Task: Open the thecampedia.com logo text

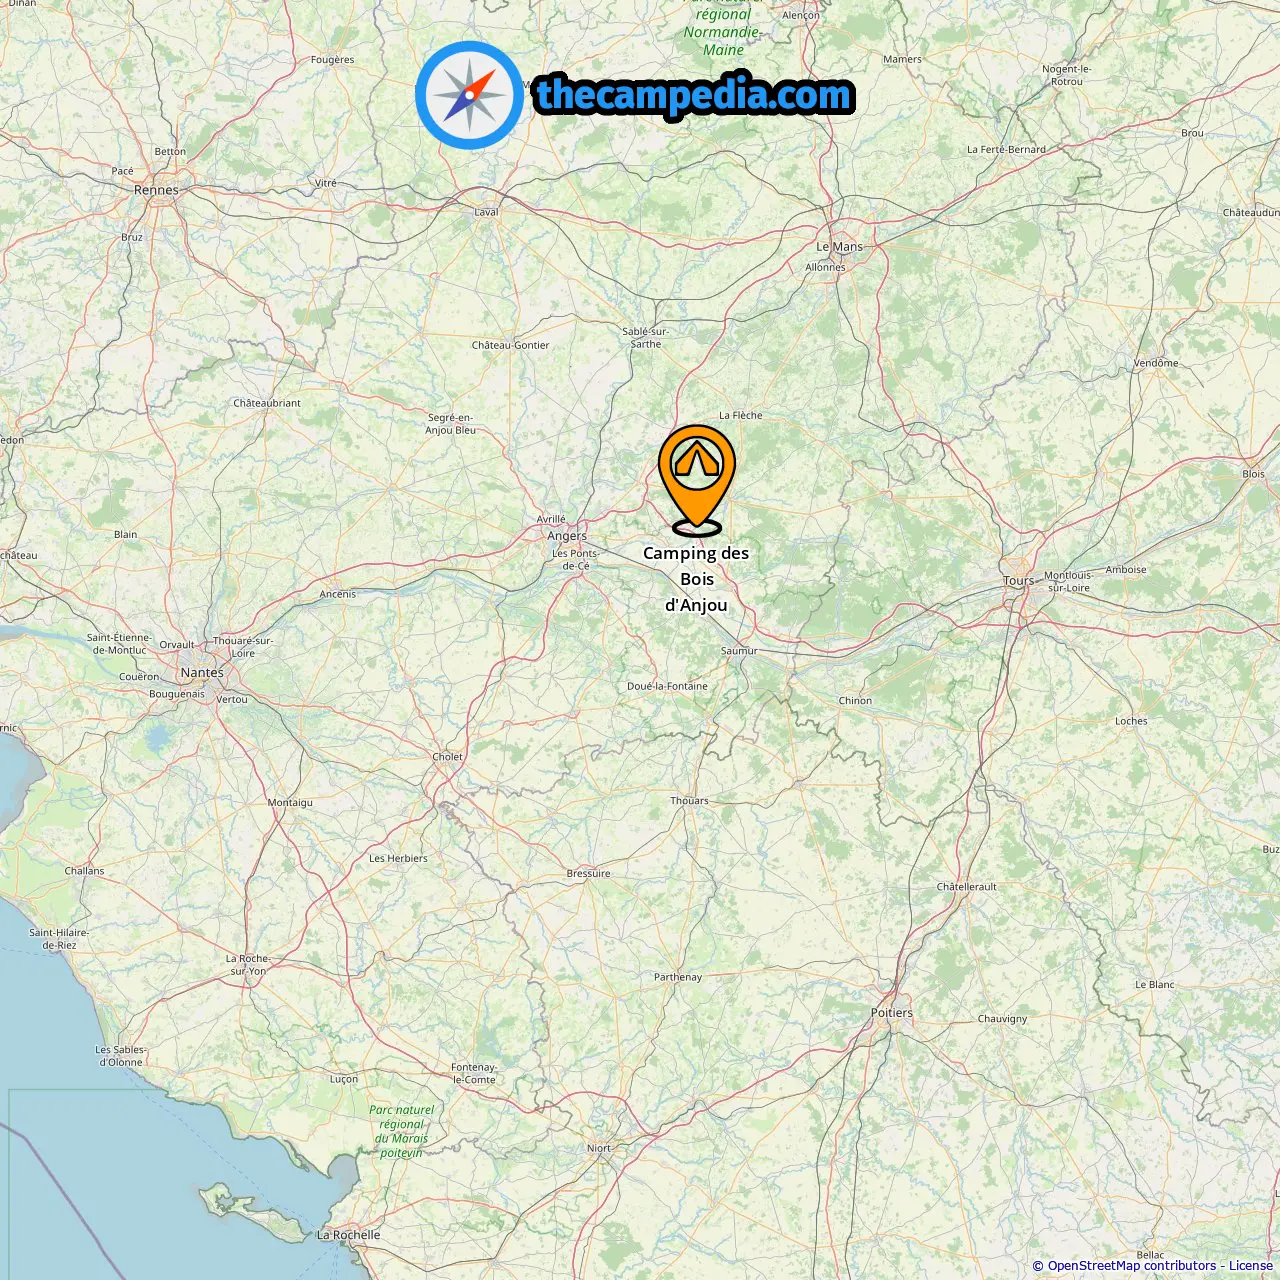Action: tap(695, 96)
